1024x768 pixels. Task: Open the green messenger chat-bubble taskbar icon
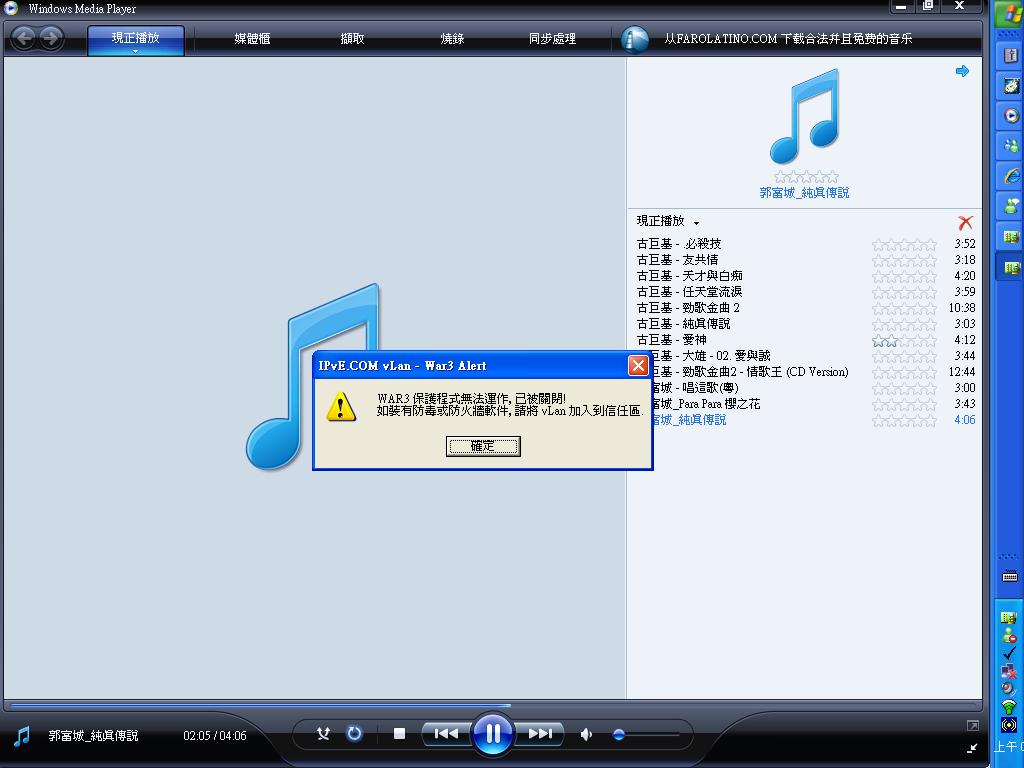pyautogui.click(x=1011, y=206)
